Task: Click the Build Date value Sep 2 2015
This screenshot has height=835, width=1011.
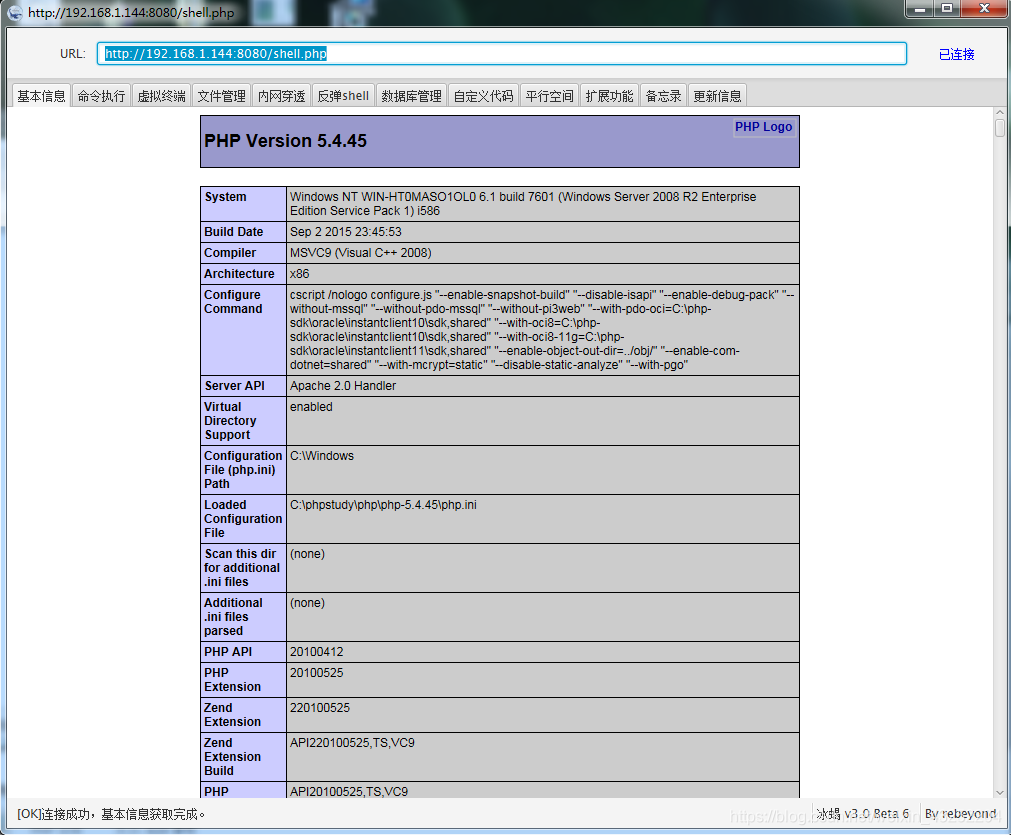Action: pyautogui.click(x=346, y=231)
